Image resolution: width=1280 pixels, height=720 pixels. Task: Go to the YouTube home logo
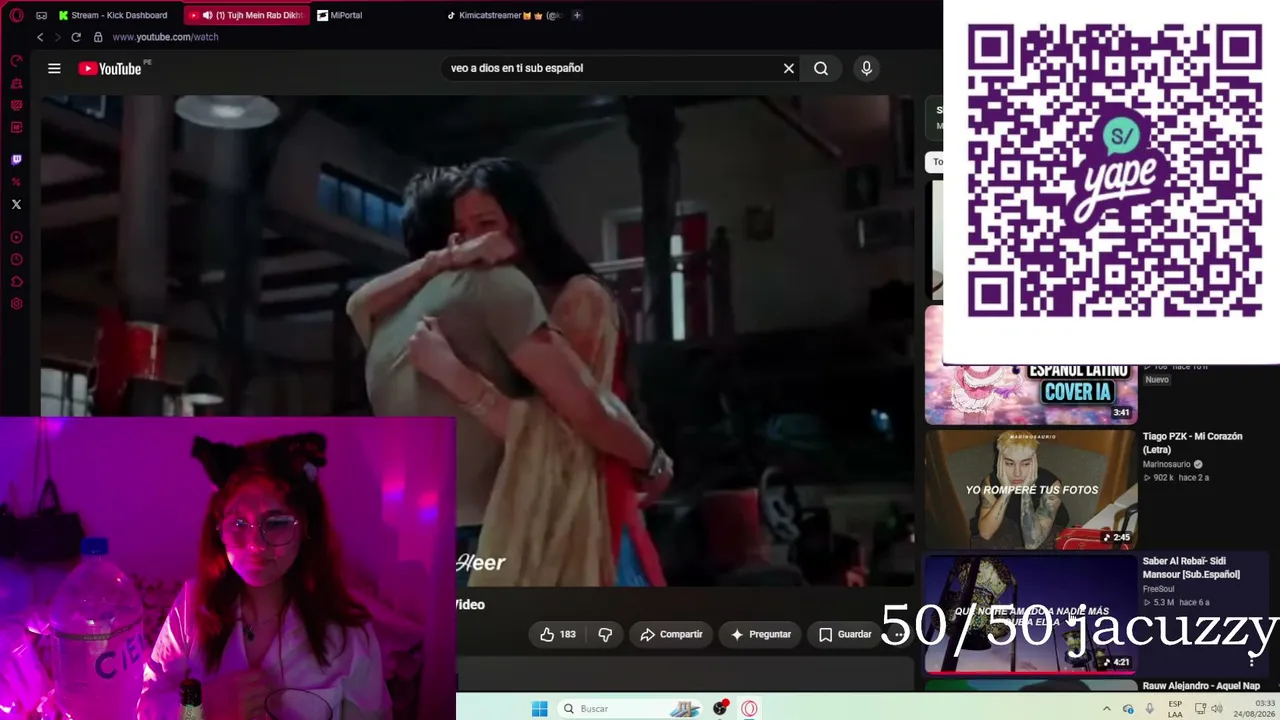pos(110,68)
